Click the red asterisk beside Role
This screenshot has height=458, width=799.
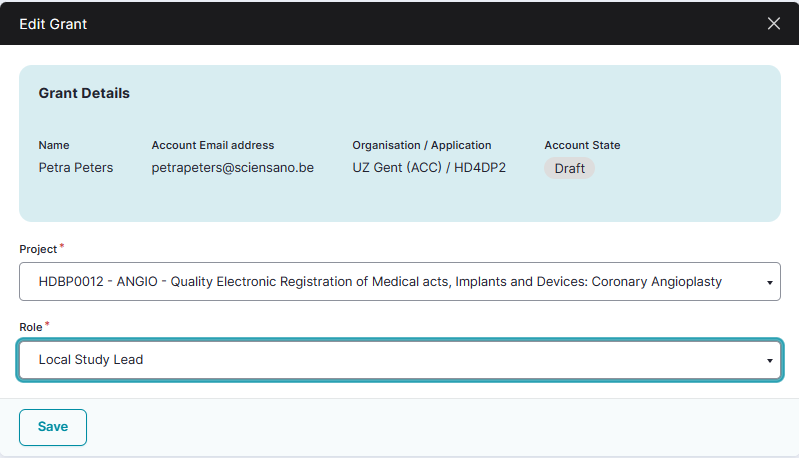pos(47,324)
